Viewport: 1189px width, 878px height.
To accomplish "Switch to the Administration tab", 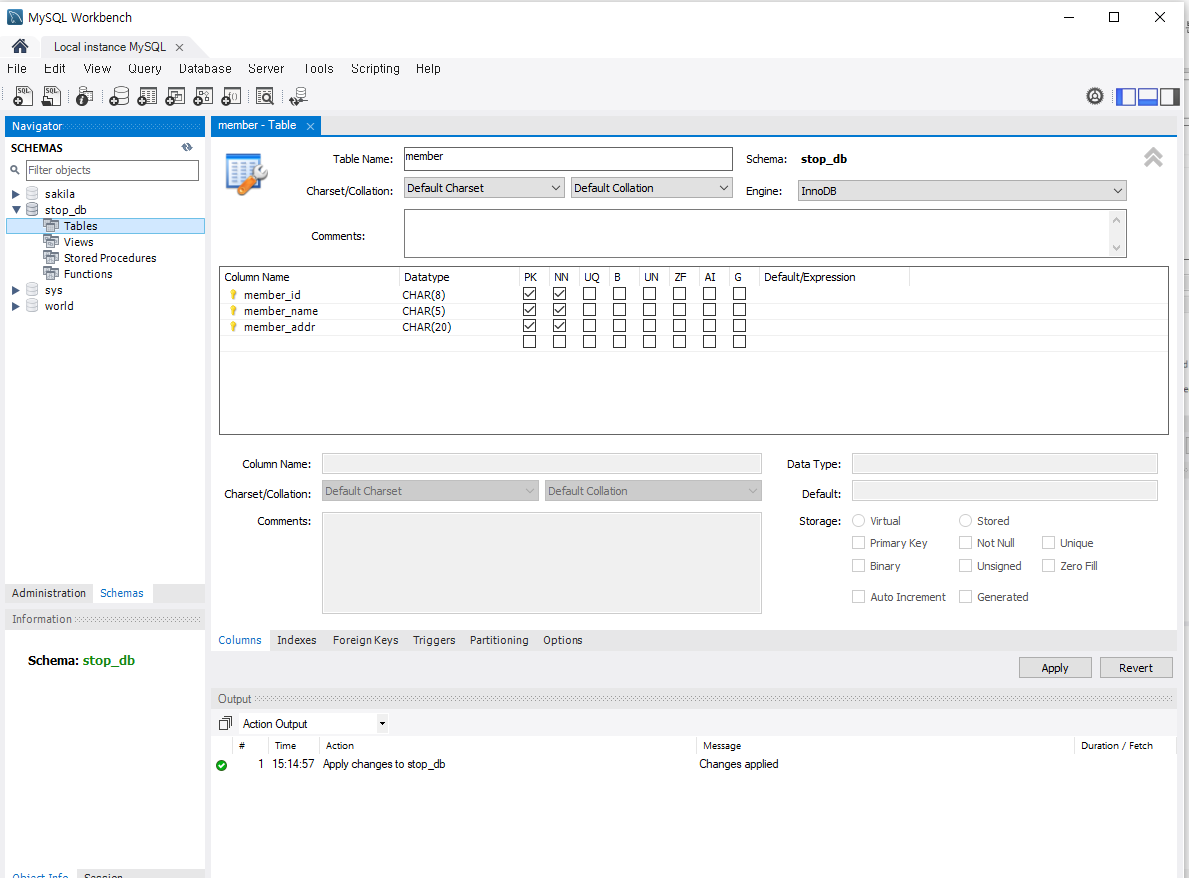I will [49, 593].
